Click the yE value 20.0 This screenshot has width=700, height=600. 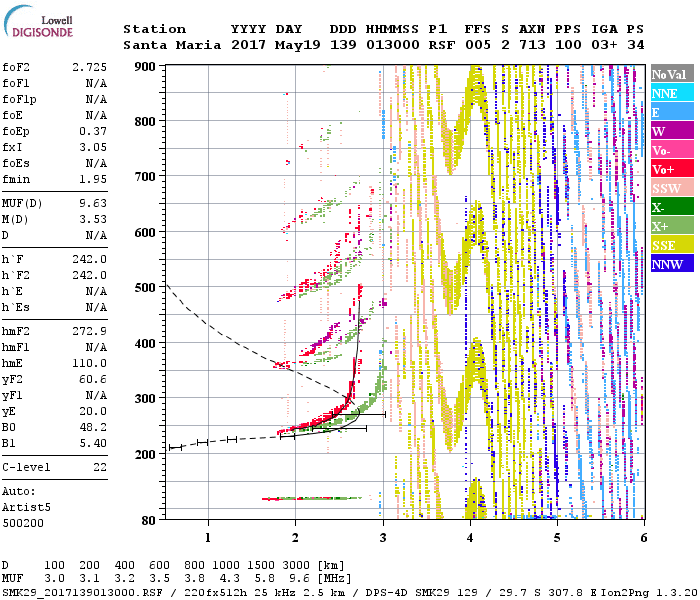tap(93, 412)
